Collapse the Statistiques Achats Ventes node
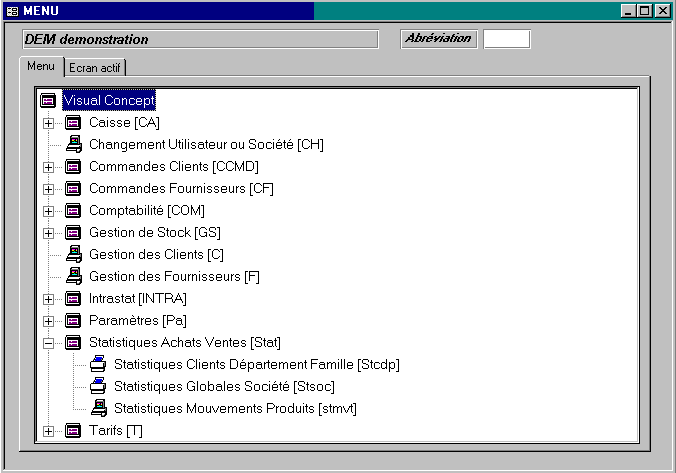This screenshot has width=676, height=473. 48,343
